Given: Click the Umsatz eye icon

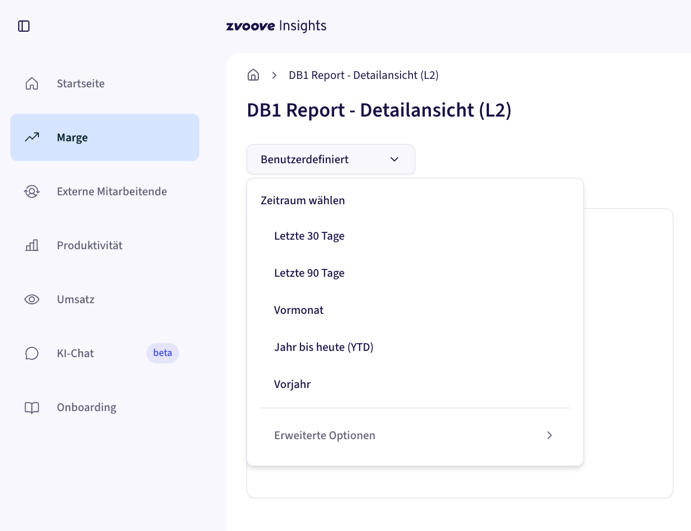Looking at the screenshot, I should (32, 300).
